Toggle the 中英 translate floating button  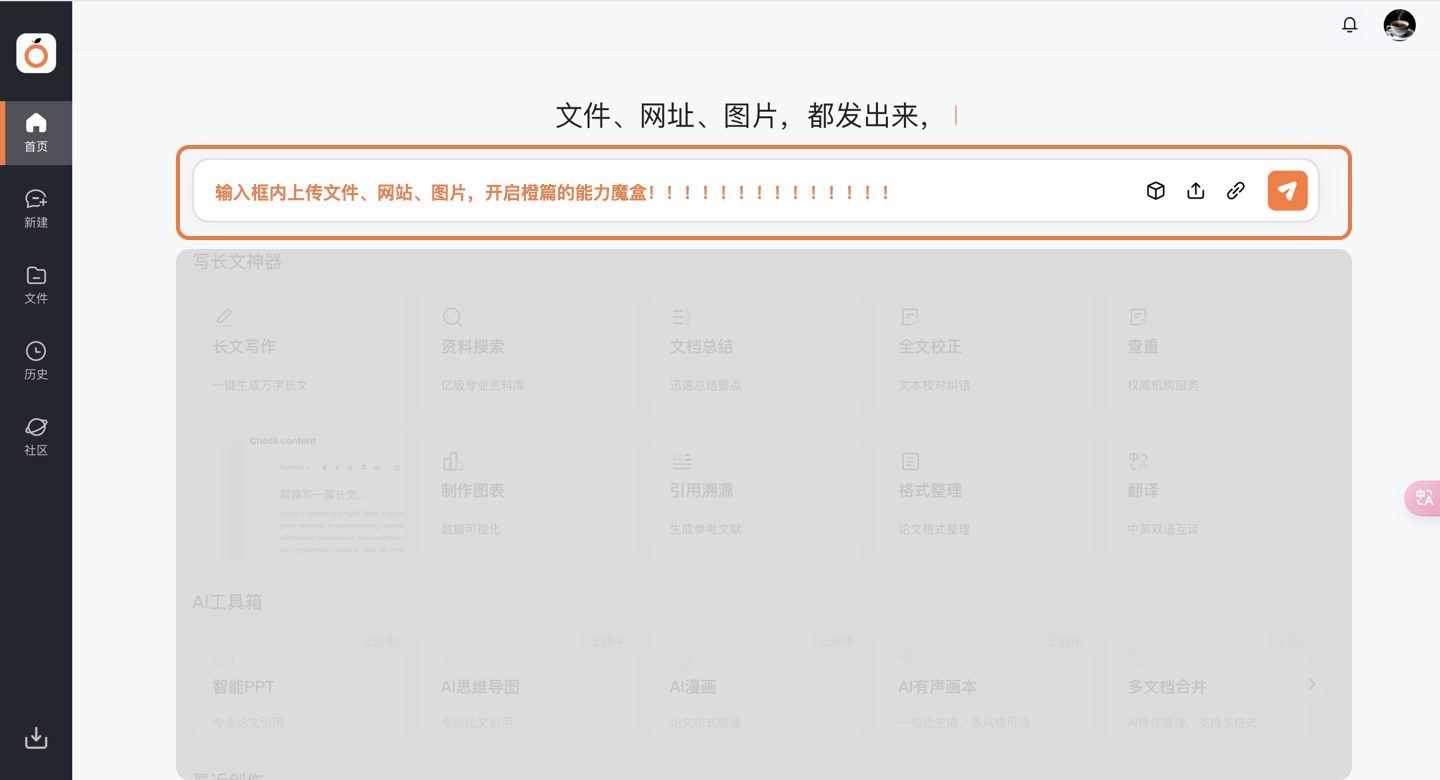(1422, 498)
